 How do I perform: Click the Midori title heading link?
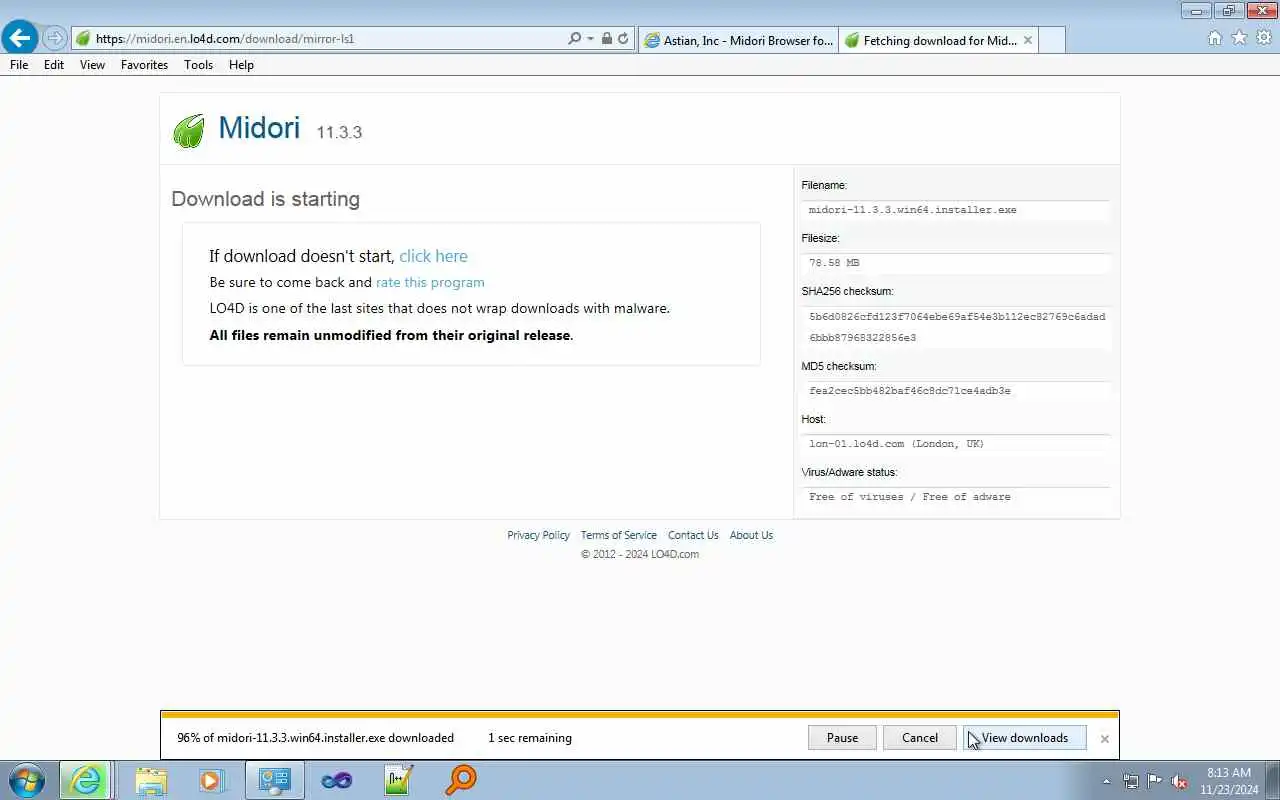tap(259, 128)
